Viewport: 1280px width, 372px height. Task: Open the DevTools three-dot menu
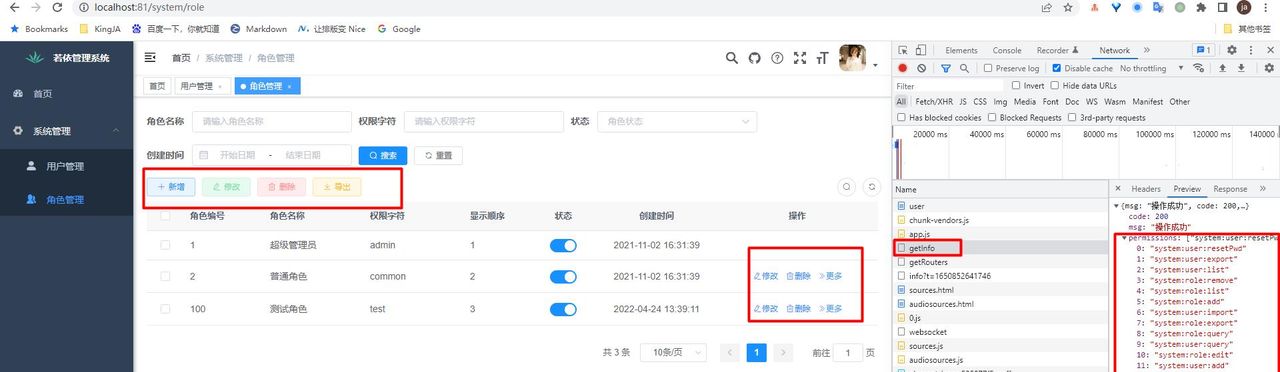point(1251,50)
